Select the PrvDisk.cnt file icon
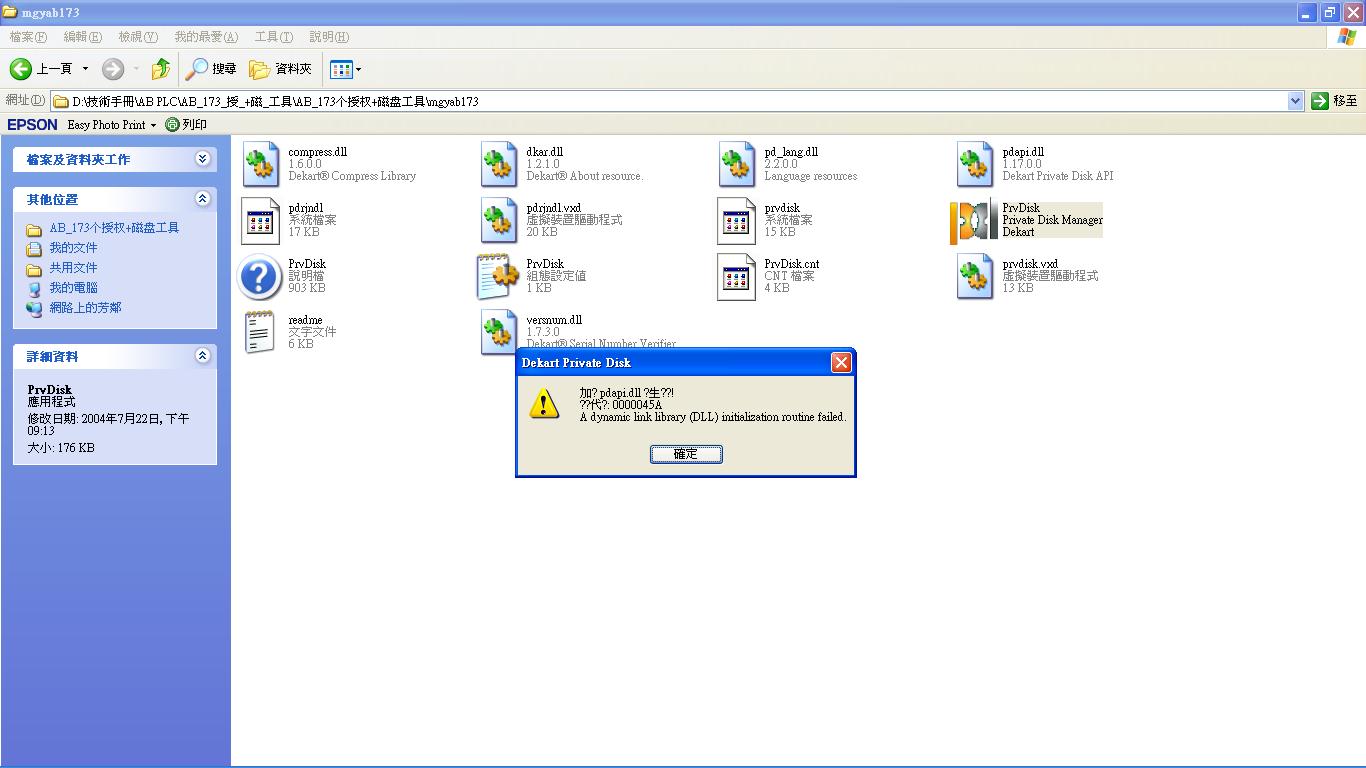Viewport: 1366px width, 768px height. coord(736,277)
